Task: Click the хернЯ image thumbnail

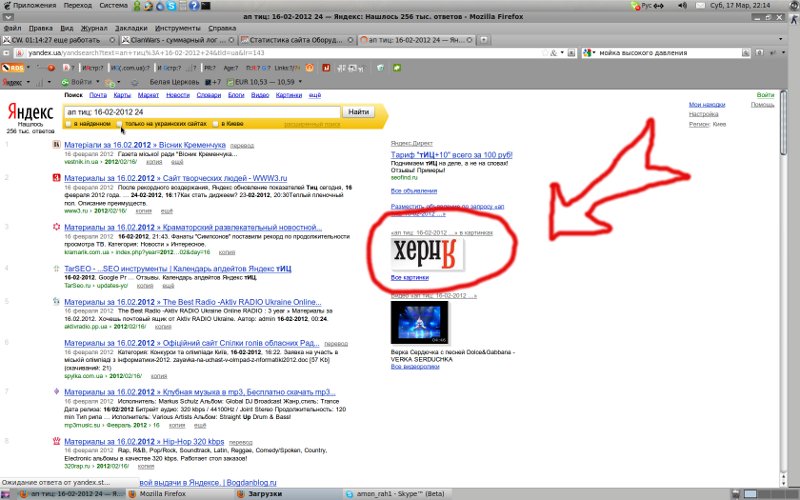Action: click(427, 254)
